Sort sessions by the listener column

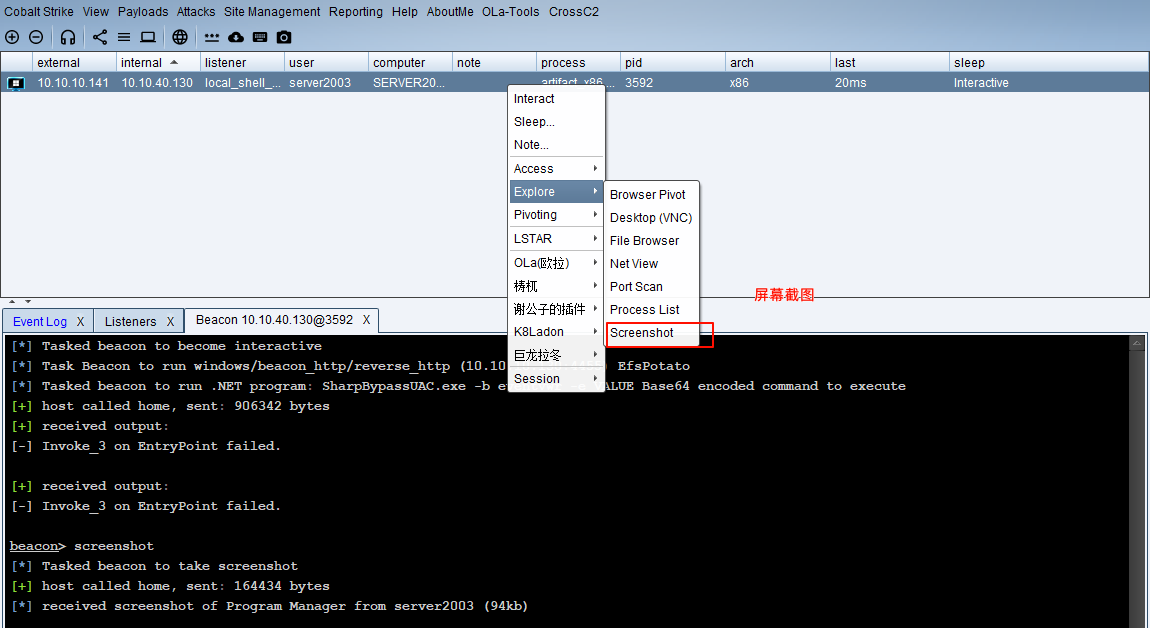242,62
